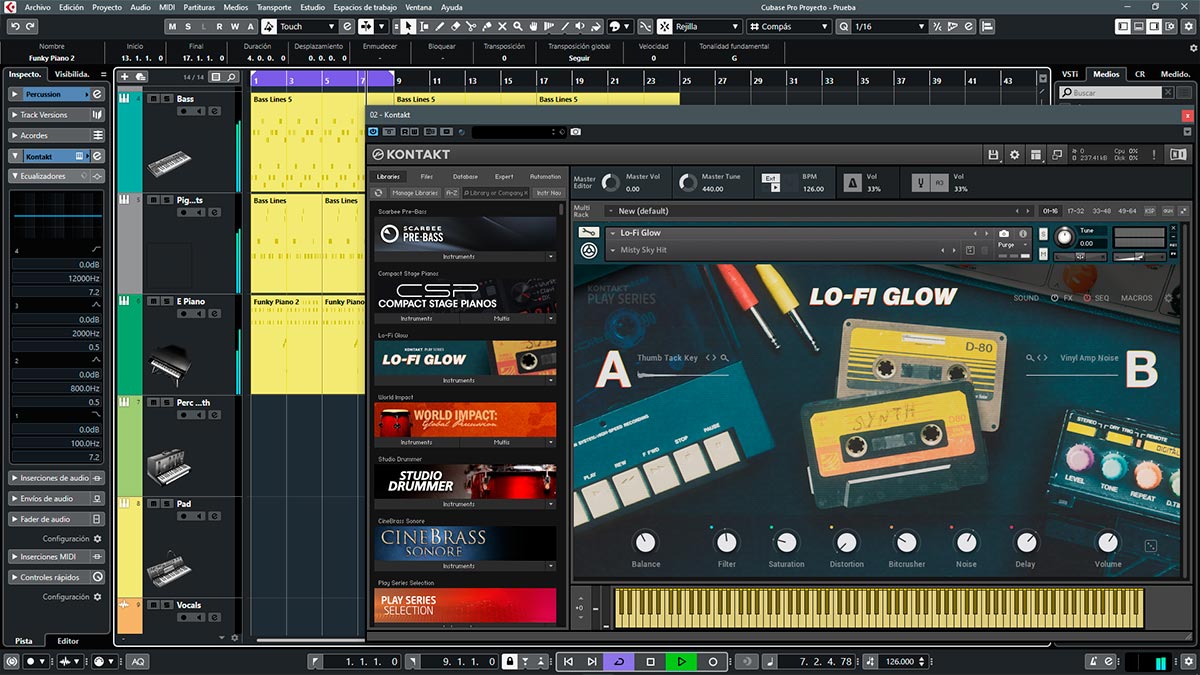Expand the Acordes inspector section
Viewport: 1200px width, 675px height.
pos(57,135)
